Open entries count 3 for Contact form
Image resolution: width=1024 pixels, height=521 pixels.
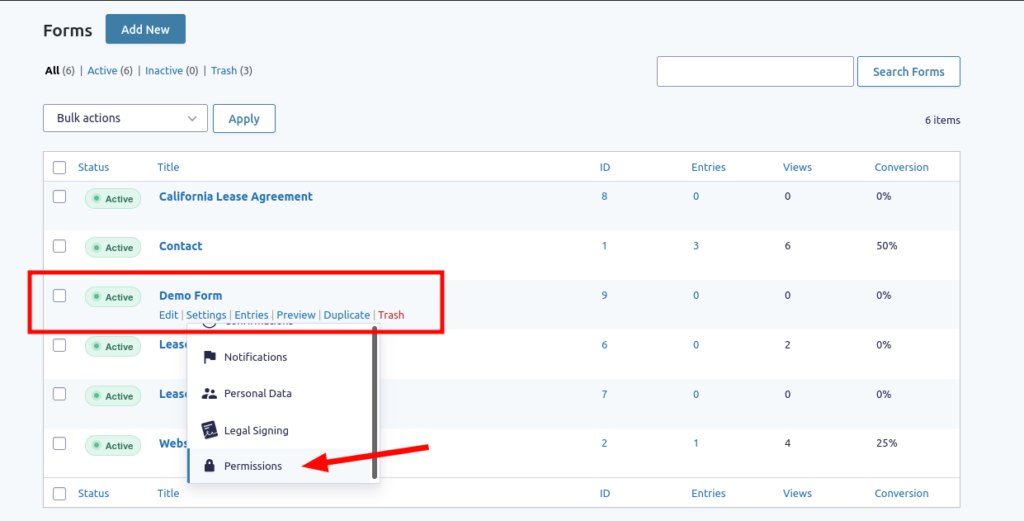click(696, 245)
